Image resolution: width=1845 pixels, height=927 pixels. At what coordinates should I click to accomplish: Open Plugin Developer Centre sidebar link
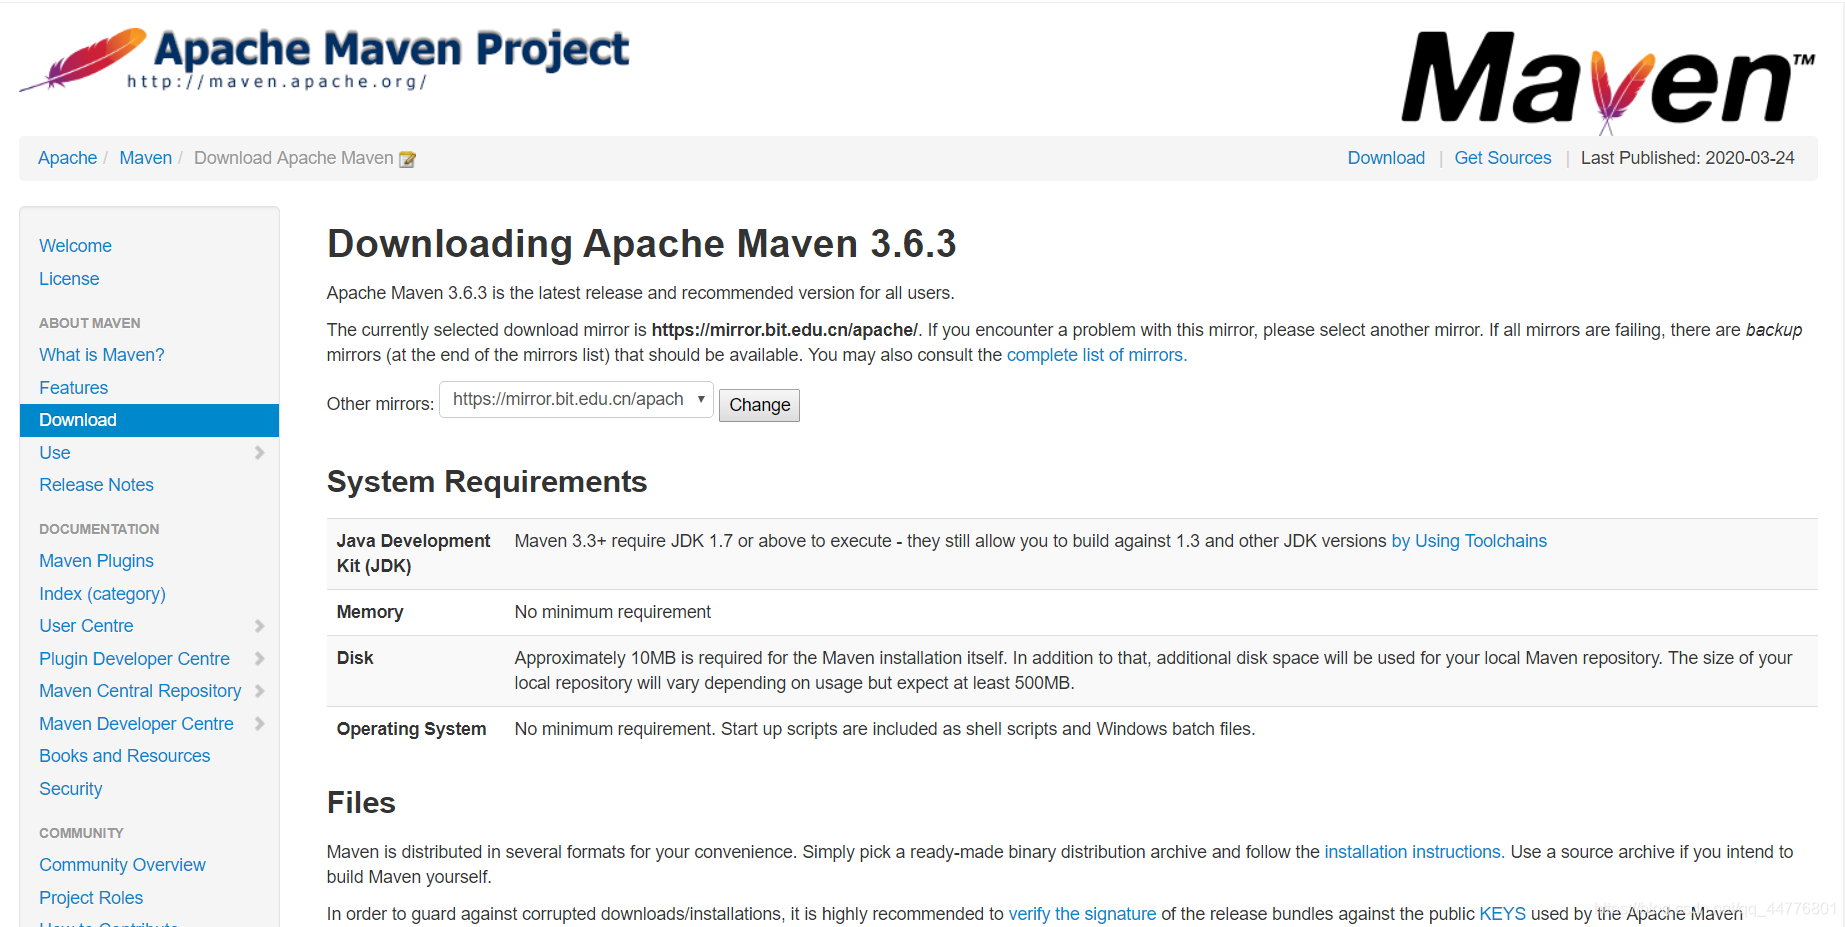[134, 659]
